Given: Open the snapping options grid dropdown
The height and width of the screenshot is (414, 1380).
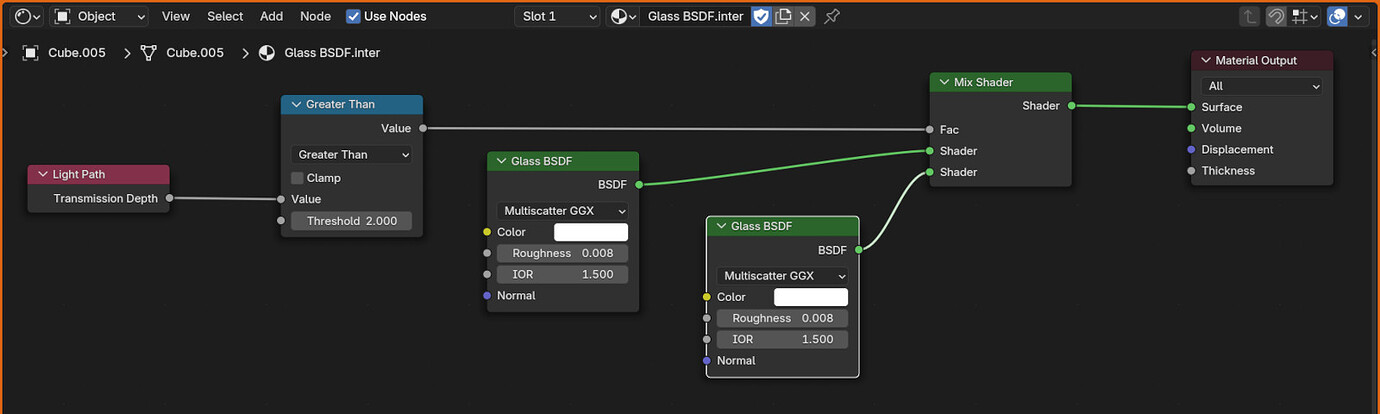Looking at the screenshot, I should pyautogui.click(x=1305, y=16).
